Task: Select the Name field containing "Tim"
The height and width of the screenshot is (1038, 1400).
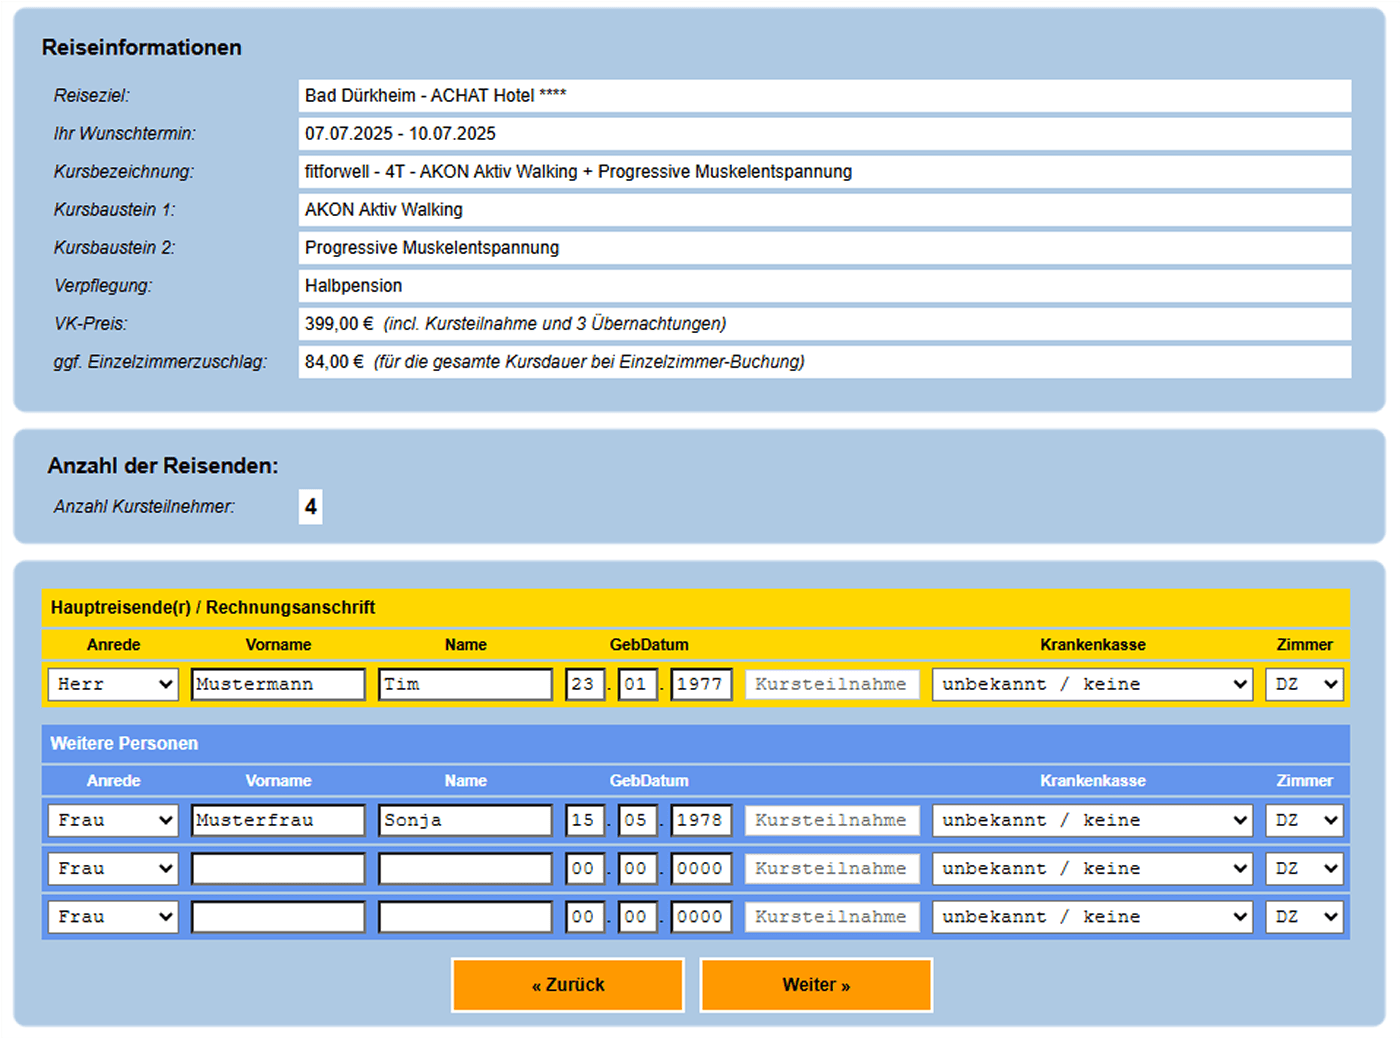Action: pyautogui.click(x=464, y=684)
